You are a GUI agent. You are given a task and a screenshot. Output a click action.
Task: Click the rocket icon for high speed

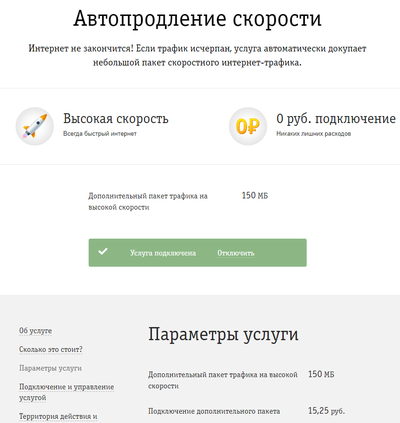pyautogui.click(x=35, y=126)
